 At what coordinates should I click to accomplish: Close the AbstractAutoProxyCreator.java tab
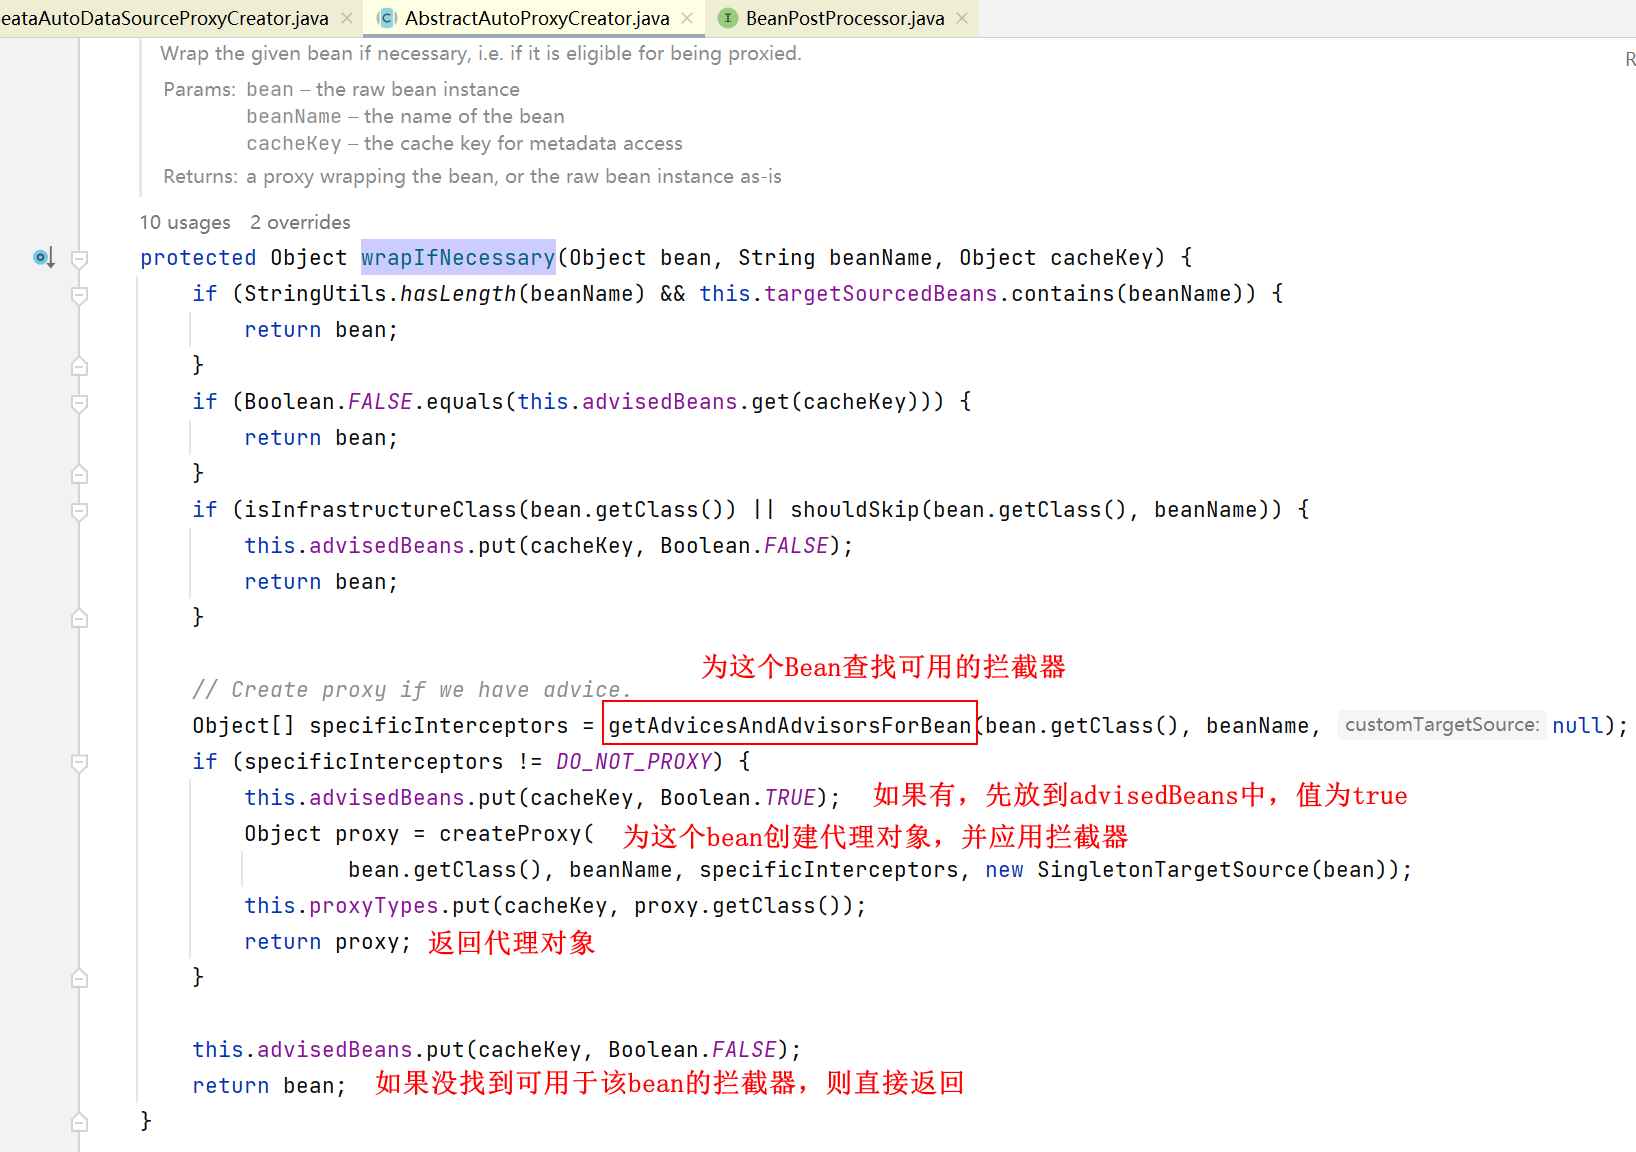(687, 18)
